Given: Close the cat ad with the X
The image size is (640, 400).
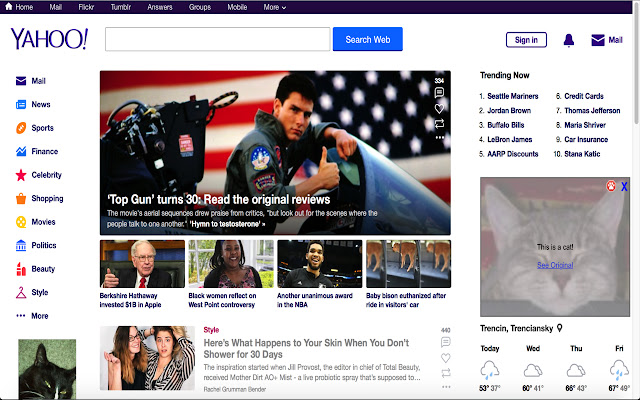Looking at the screenshot, I should (x=625, y=187).
